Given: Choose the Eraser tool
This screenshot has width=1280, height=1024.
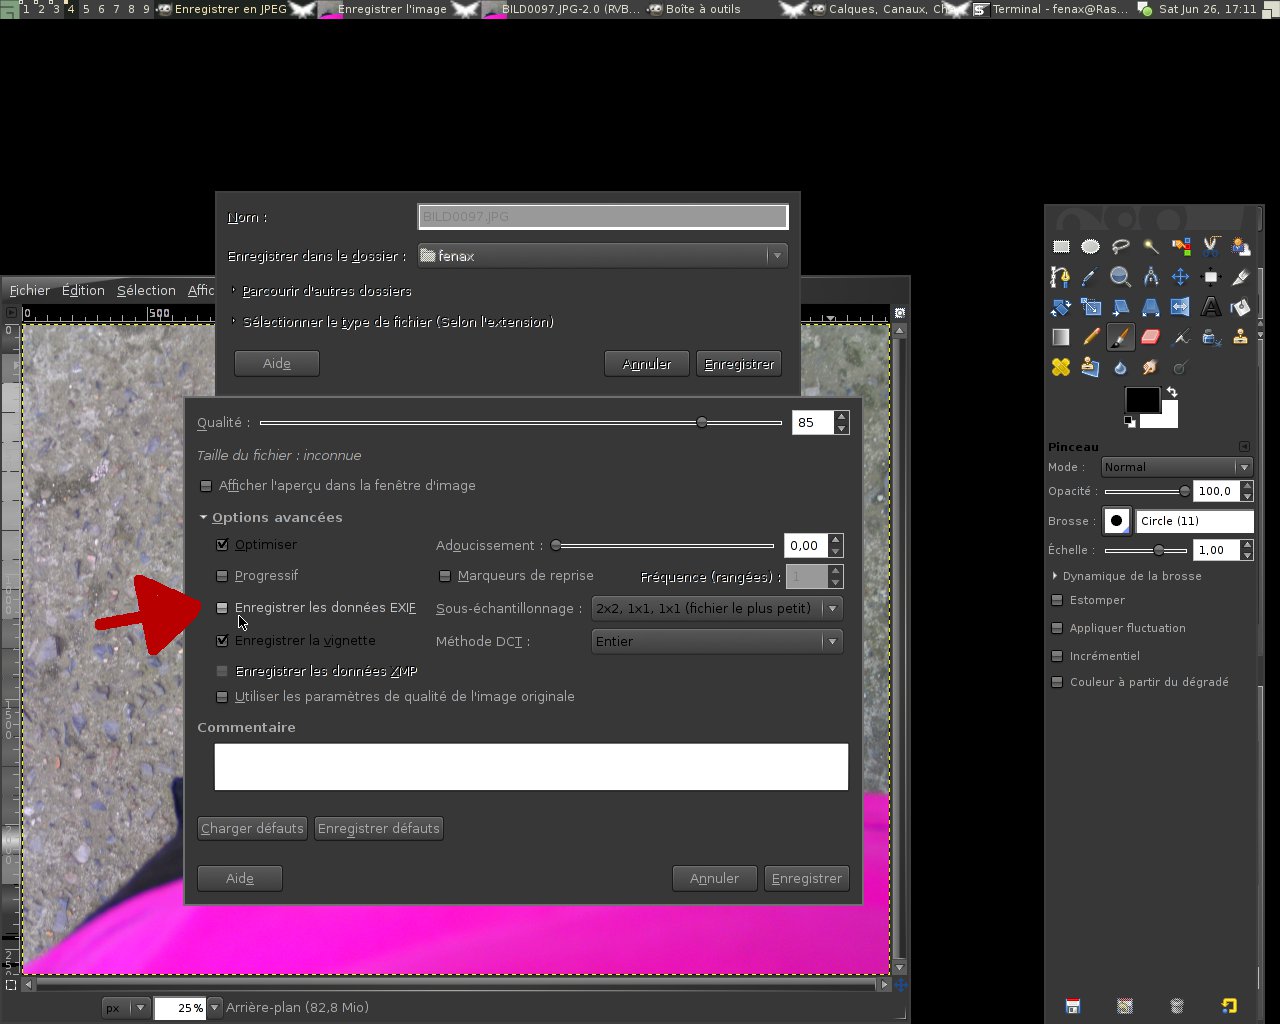Looking at the screenshot, I should [x=1150, y=337].
